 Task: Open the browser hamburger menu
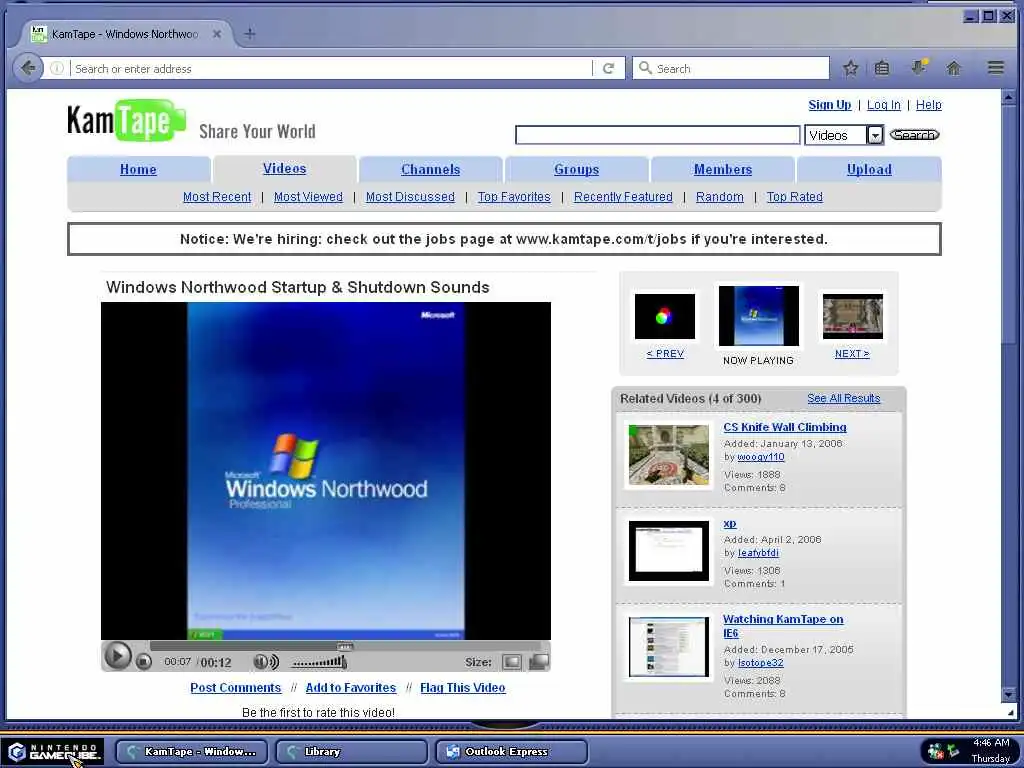tap(995, 67)
